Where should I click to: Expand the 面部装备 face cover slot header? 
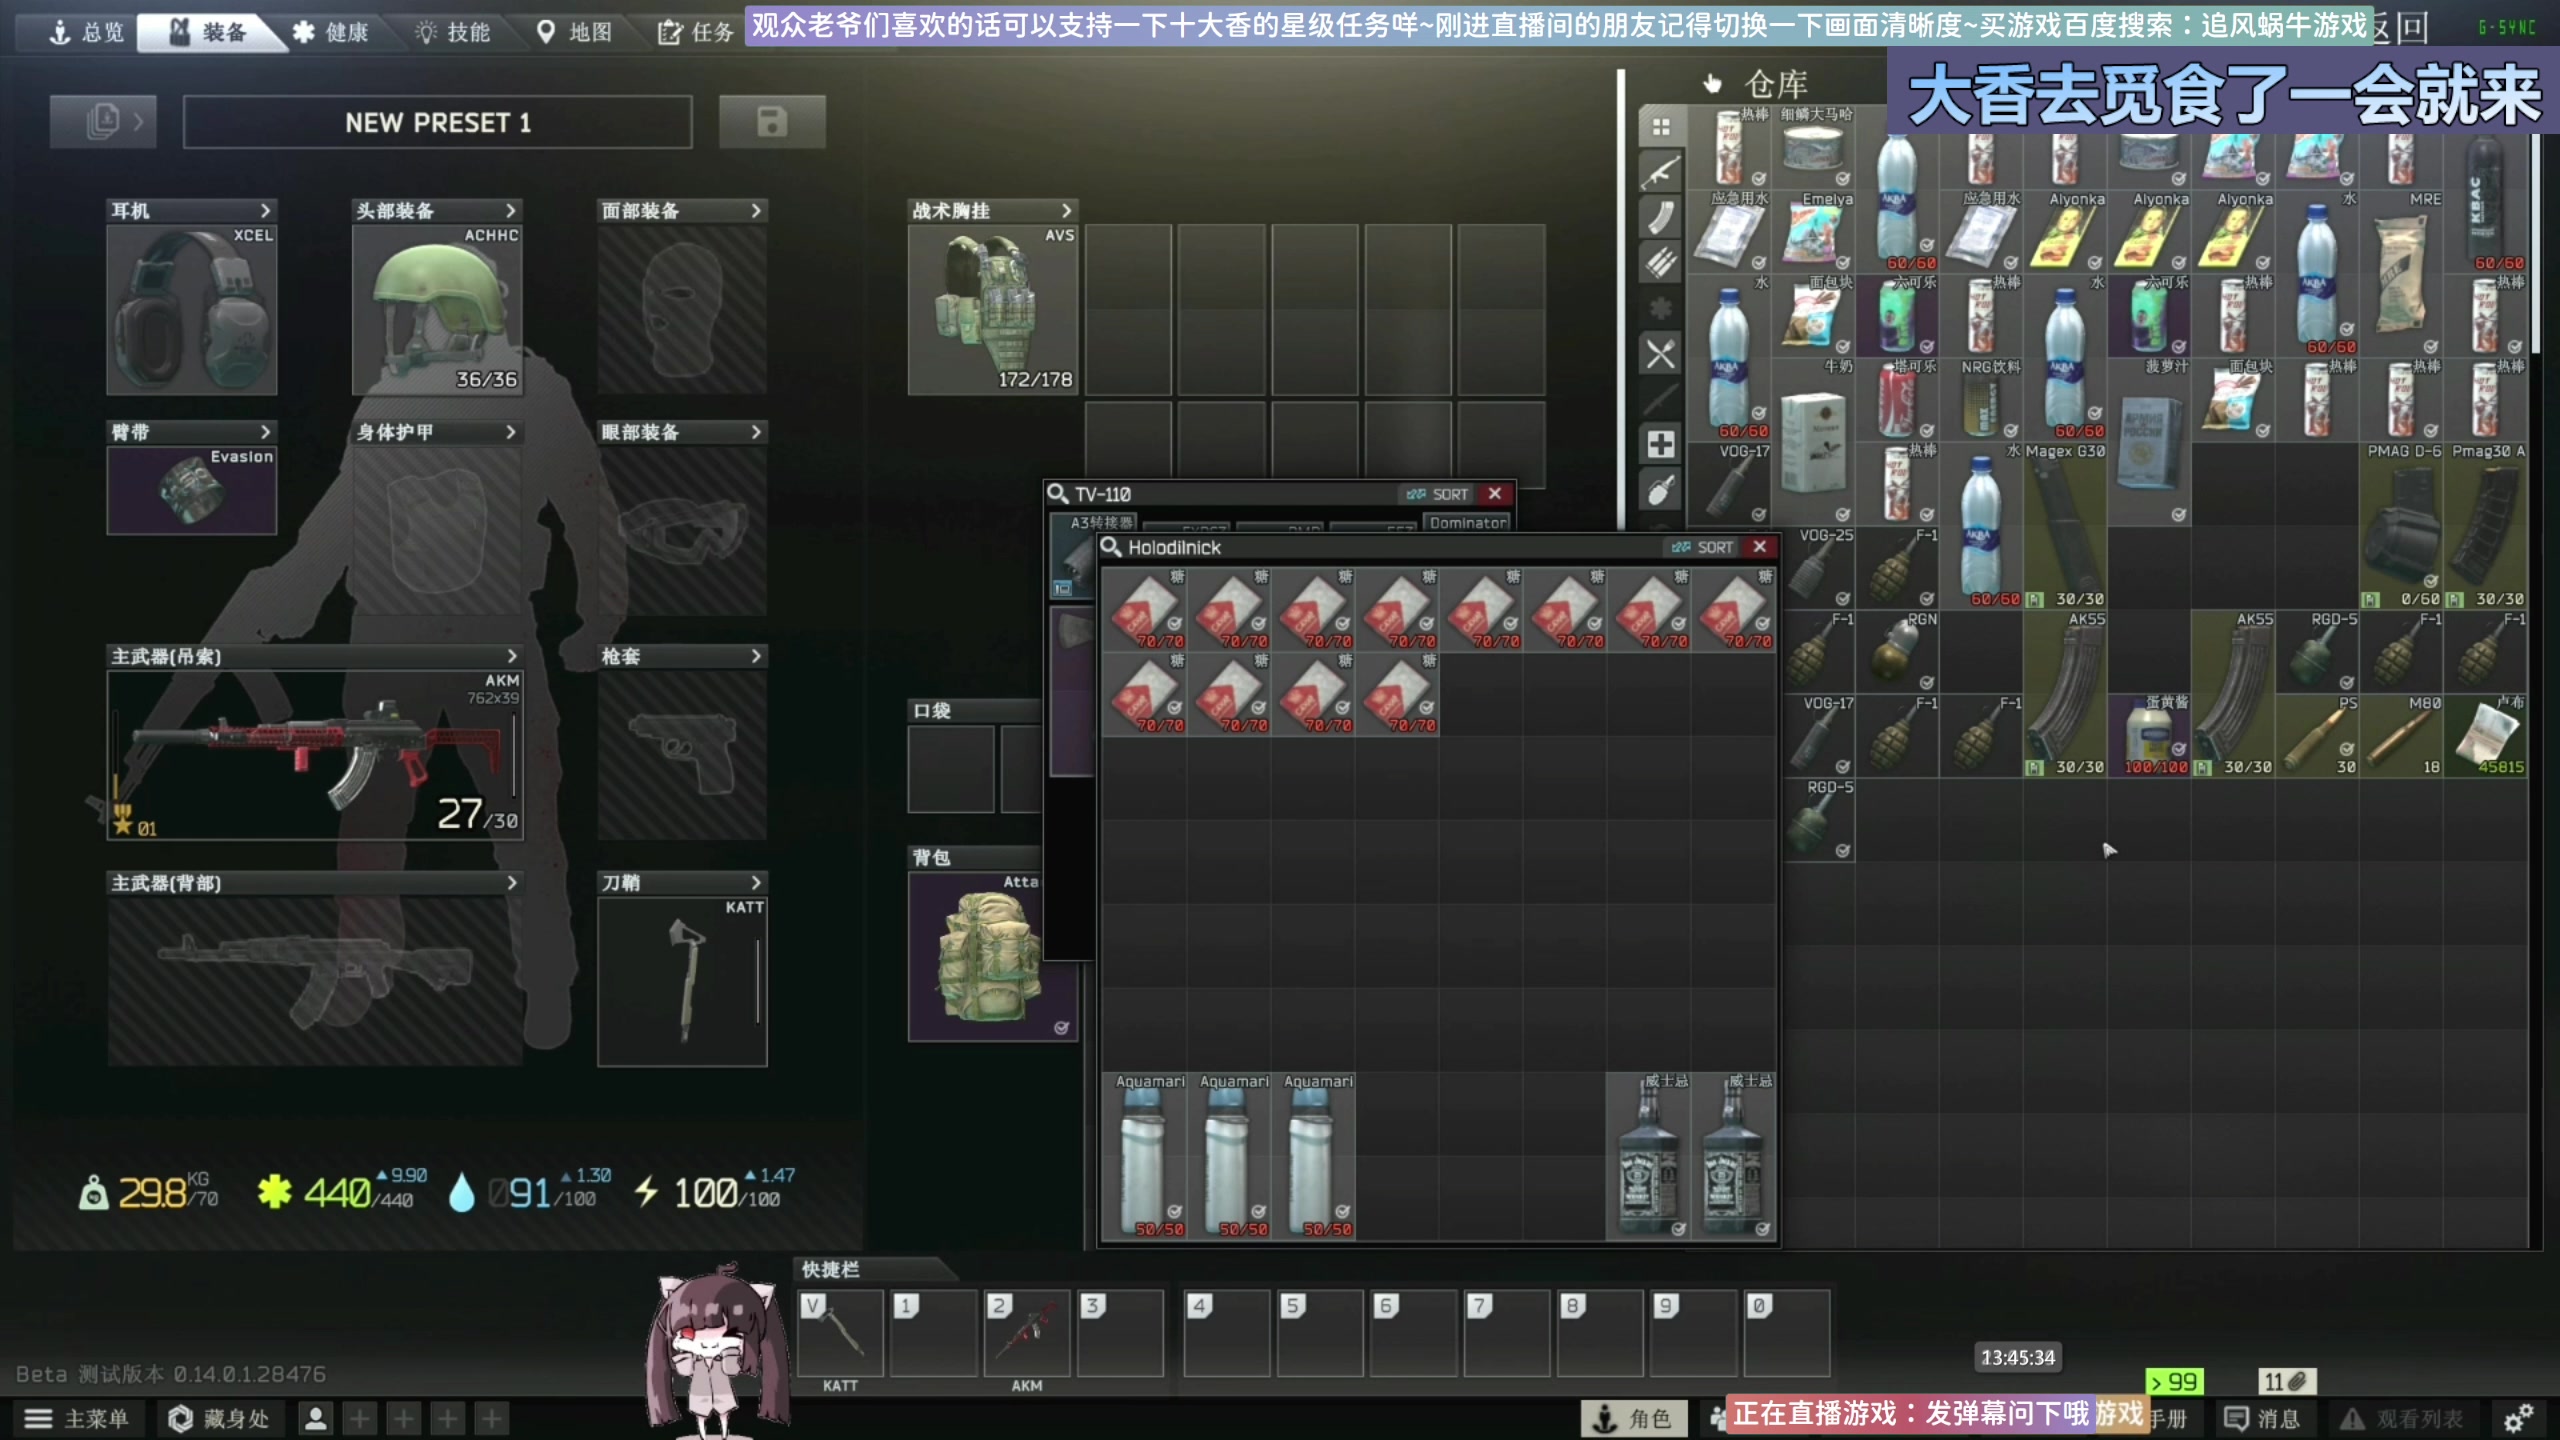coord(682,211)
